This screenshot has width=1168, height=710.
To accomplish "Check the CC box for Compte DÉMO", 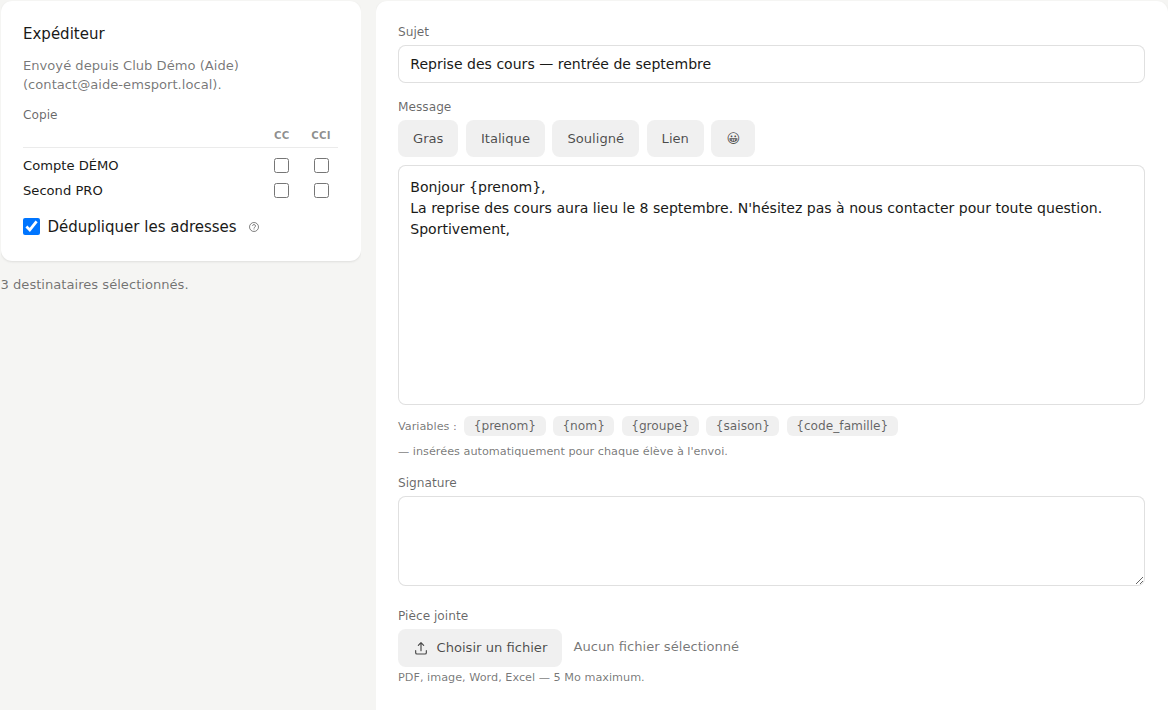I will (x=282, y=165).
